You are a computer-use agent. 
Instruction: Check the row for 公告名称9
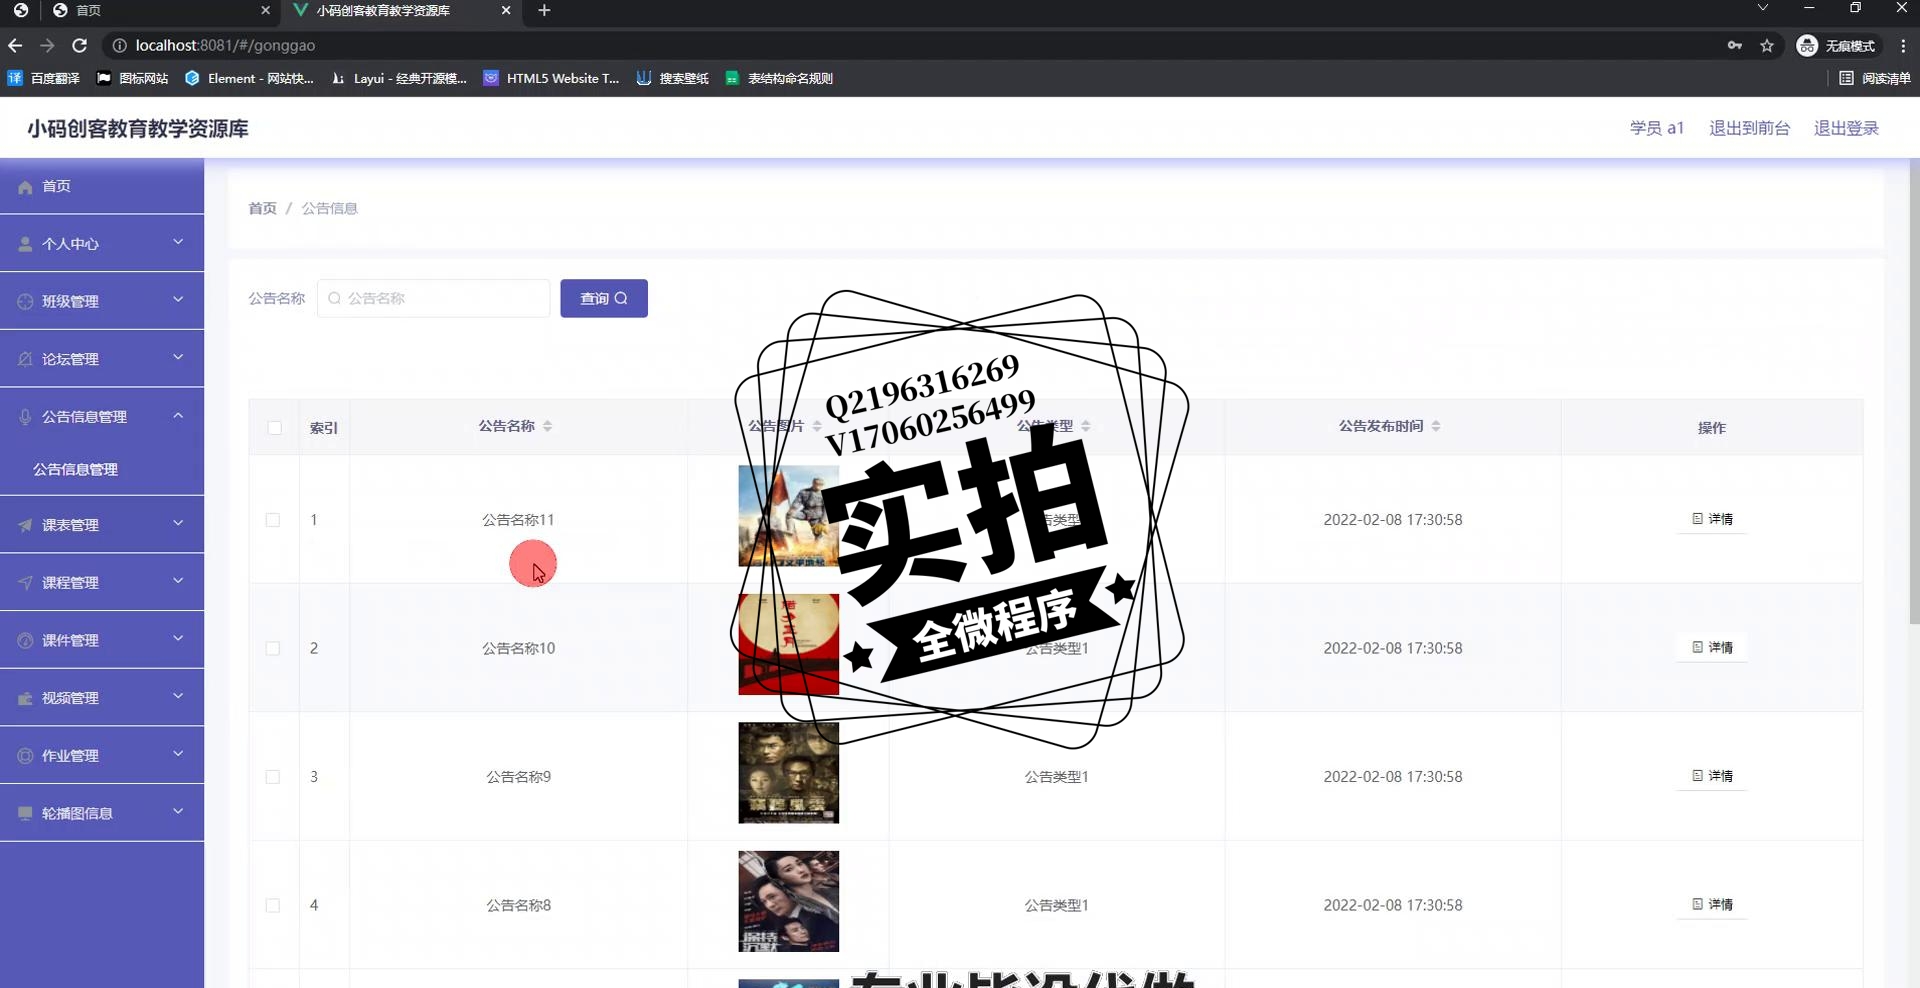coord(273,777)
